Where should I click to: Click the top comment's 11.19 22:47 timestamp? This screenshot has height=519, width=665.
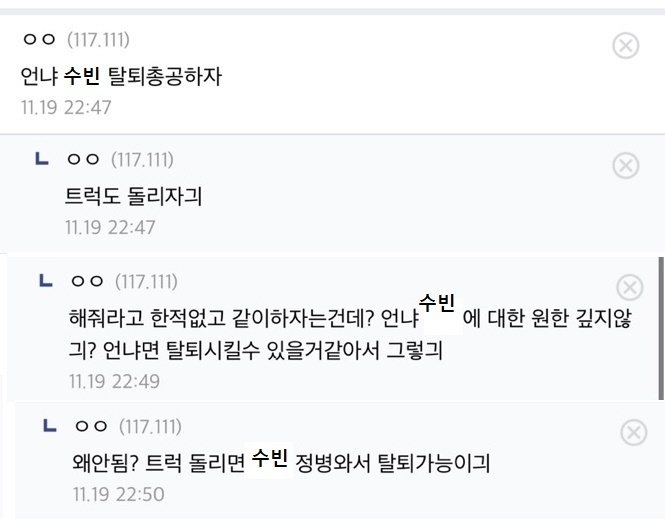(x=66, y=107)
